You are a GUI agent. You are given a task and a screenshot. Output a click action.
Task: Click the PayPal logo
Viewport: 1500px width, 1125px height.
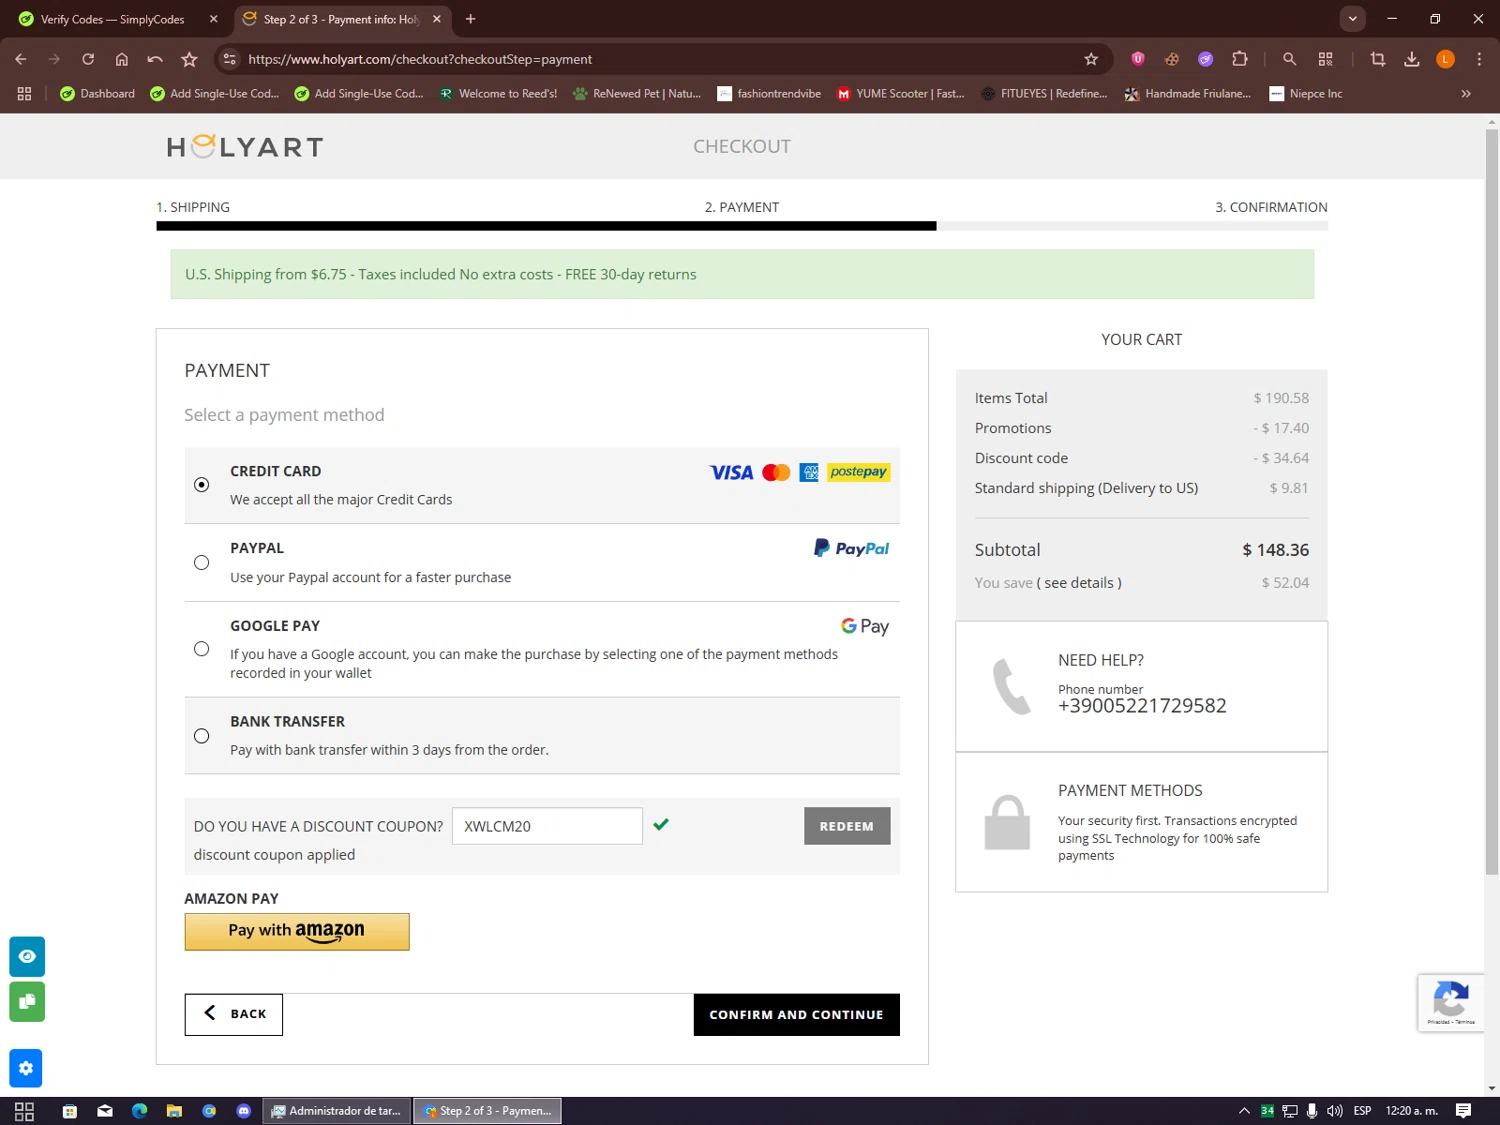(851, 548)
